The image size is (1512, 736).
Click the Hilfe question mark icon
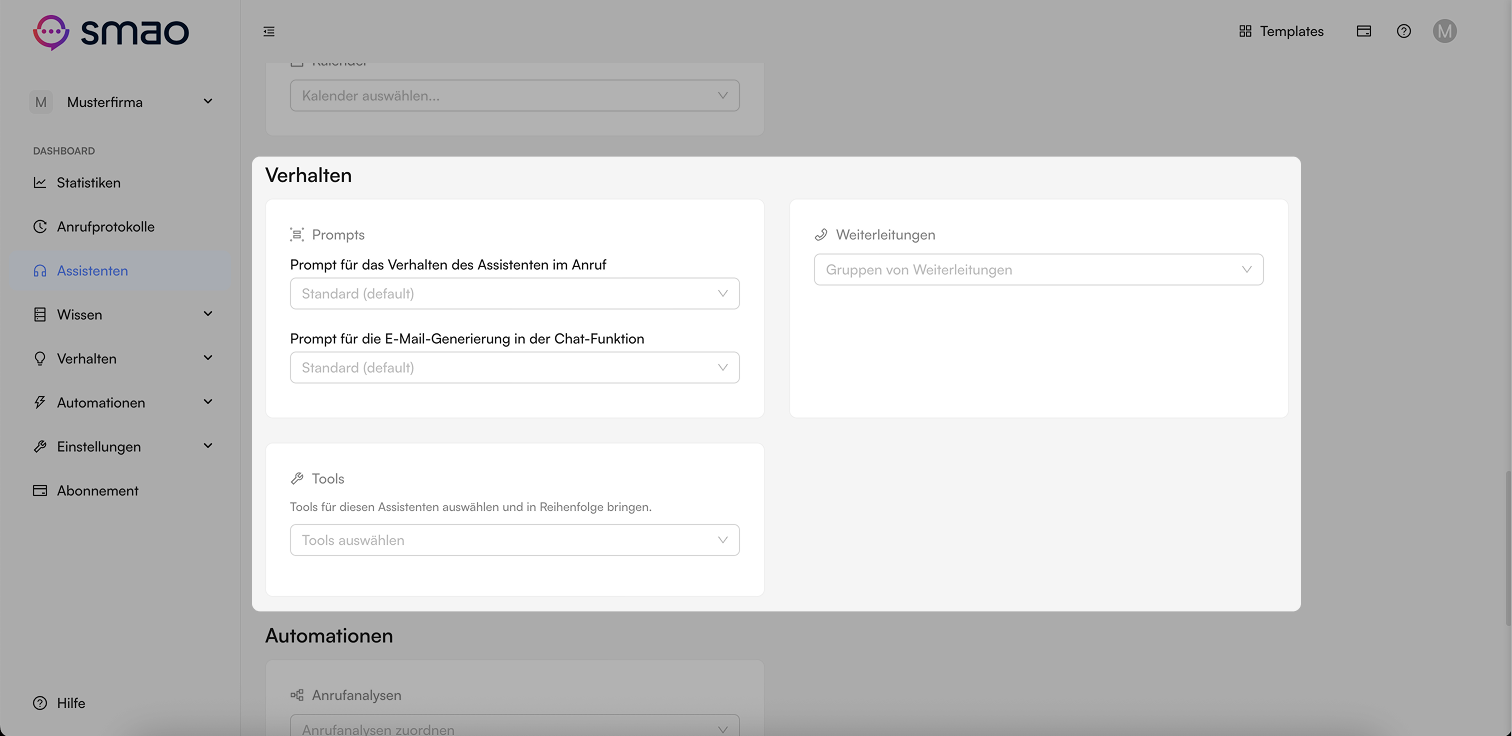click(40, 703)
